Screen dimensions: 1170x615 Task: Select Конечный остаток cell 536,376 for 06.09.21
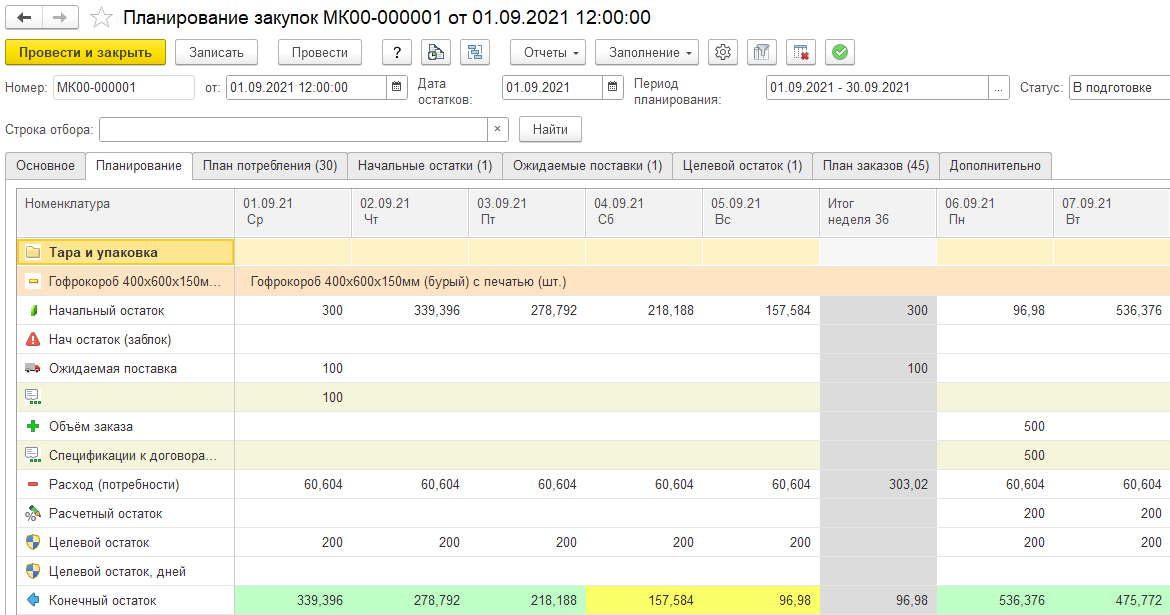[x=995, y=600]
